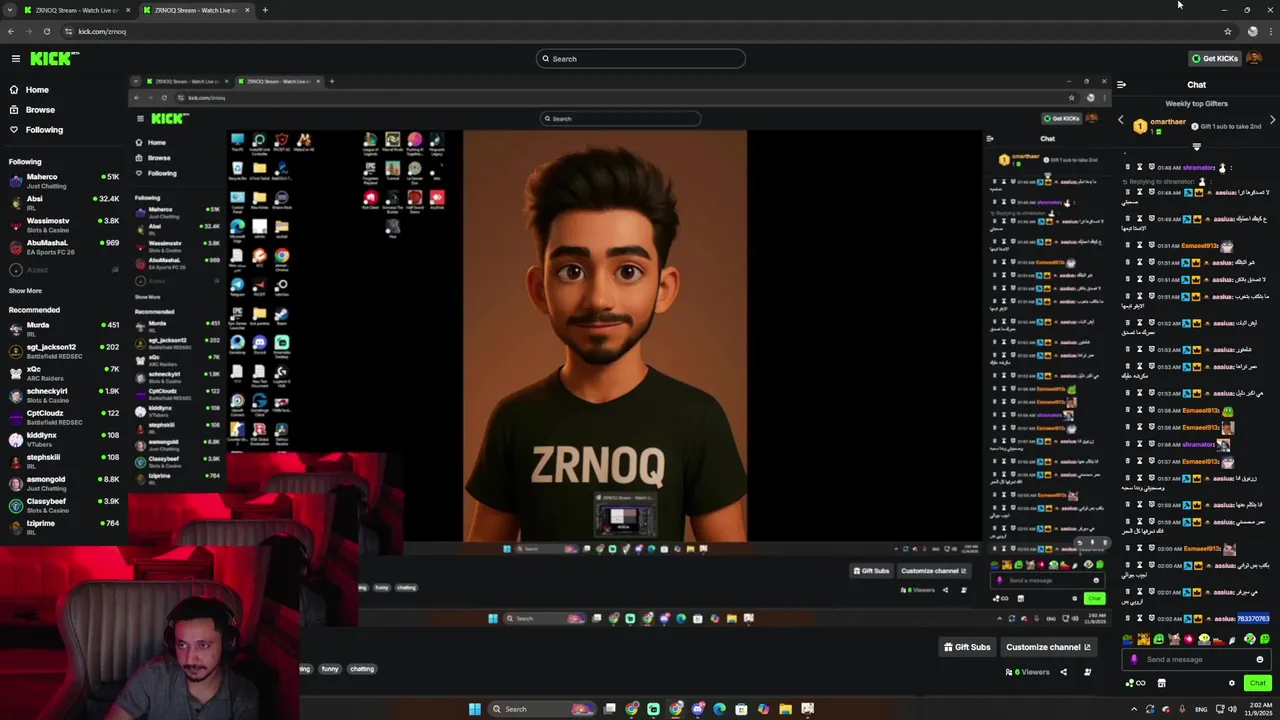Click chatting tag next to funny tag
Screen dimensions: 1280x720
[362, 669]
